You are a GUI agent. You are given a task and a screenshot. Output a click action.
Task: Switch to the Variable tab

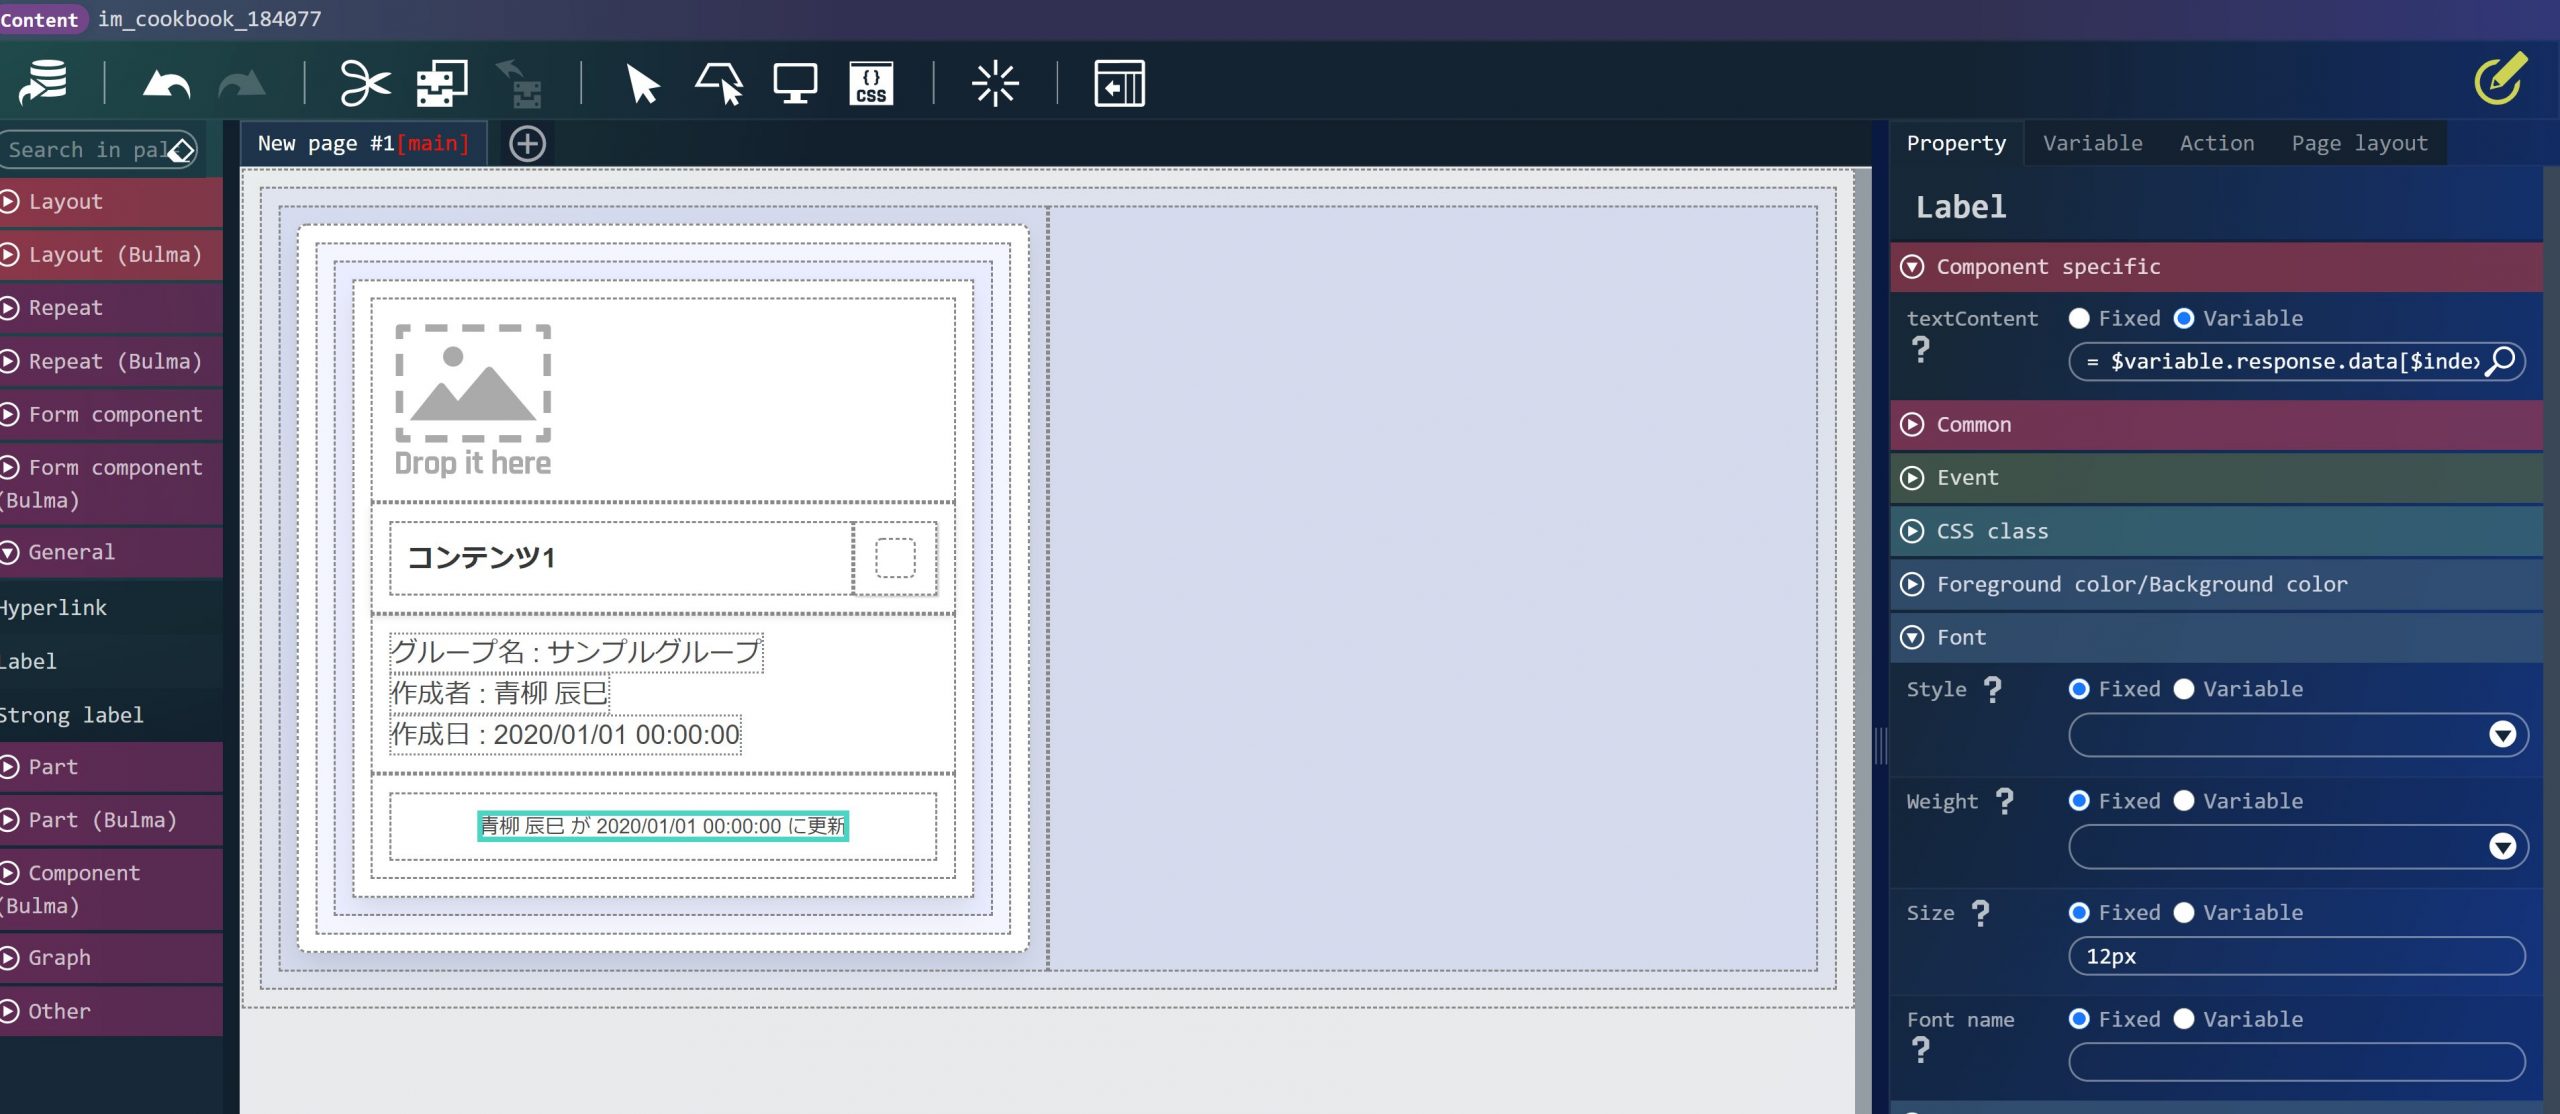click(2092, 143)
